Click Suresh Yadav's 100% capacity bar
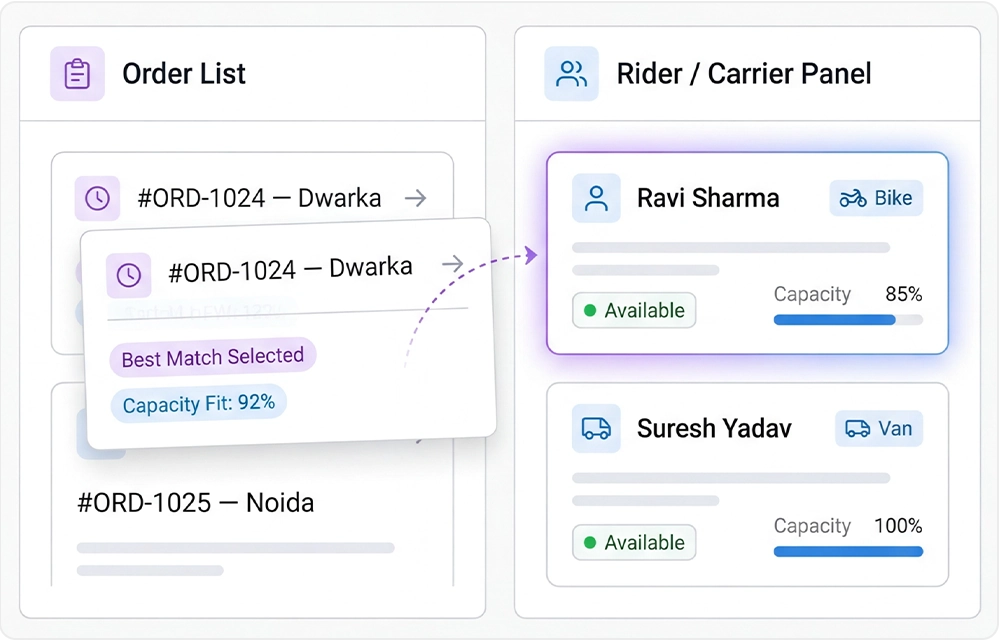The width and height of the screenshot is (1000, 640). pos(847,551)
